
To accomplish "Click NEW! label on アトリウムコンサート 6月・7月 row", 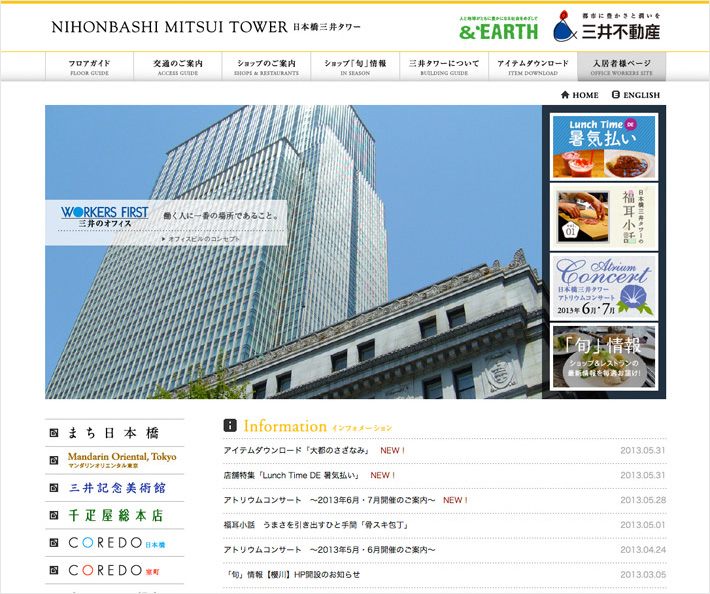I will coord(455,500).
